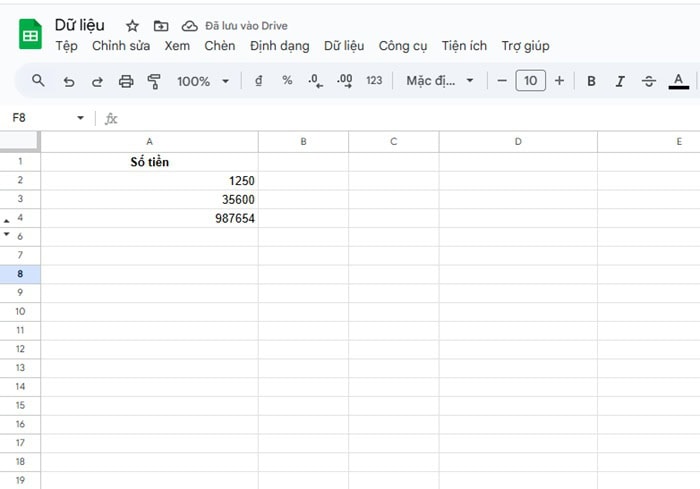Open the Công cụ menu

pos(403,46)
